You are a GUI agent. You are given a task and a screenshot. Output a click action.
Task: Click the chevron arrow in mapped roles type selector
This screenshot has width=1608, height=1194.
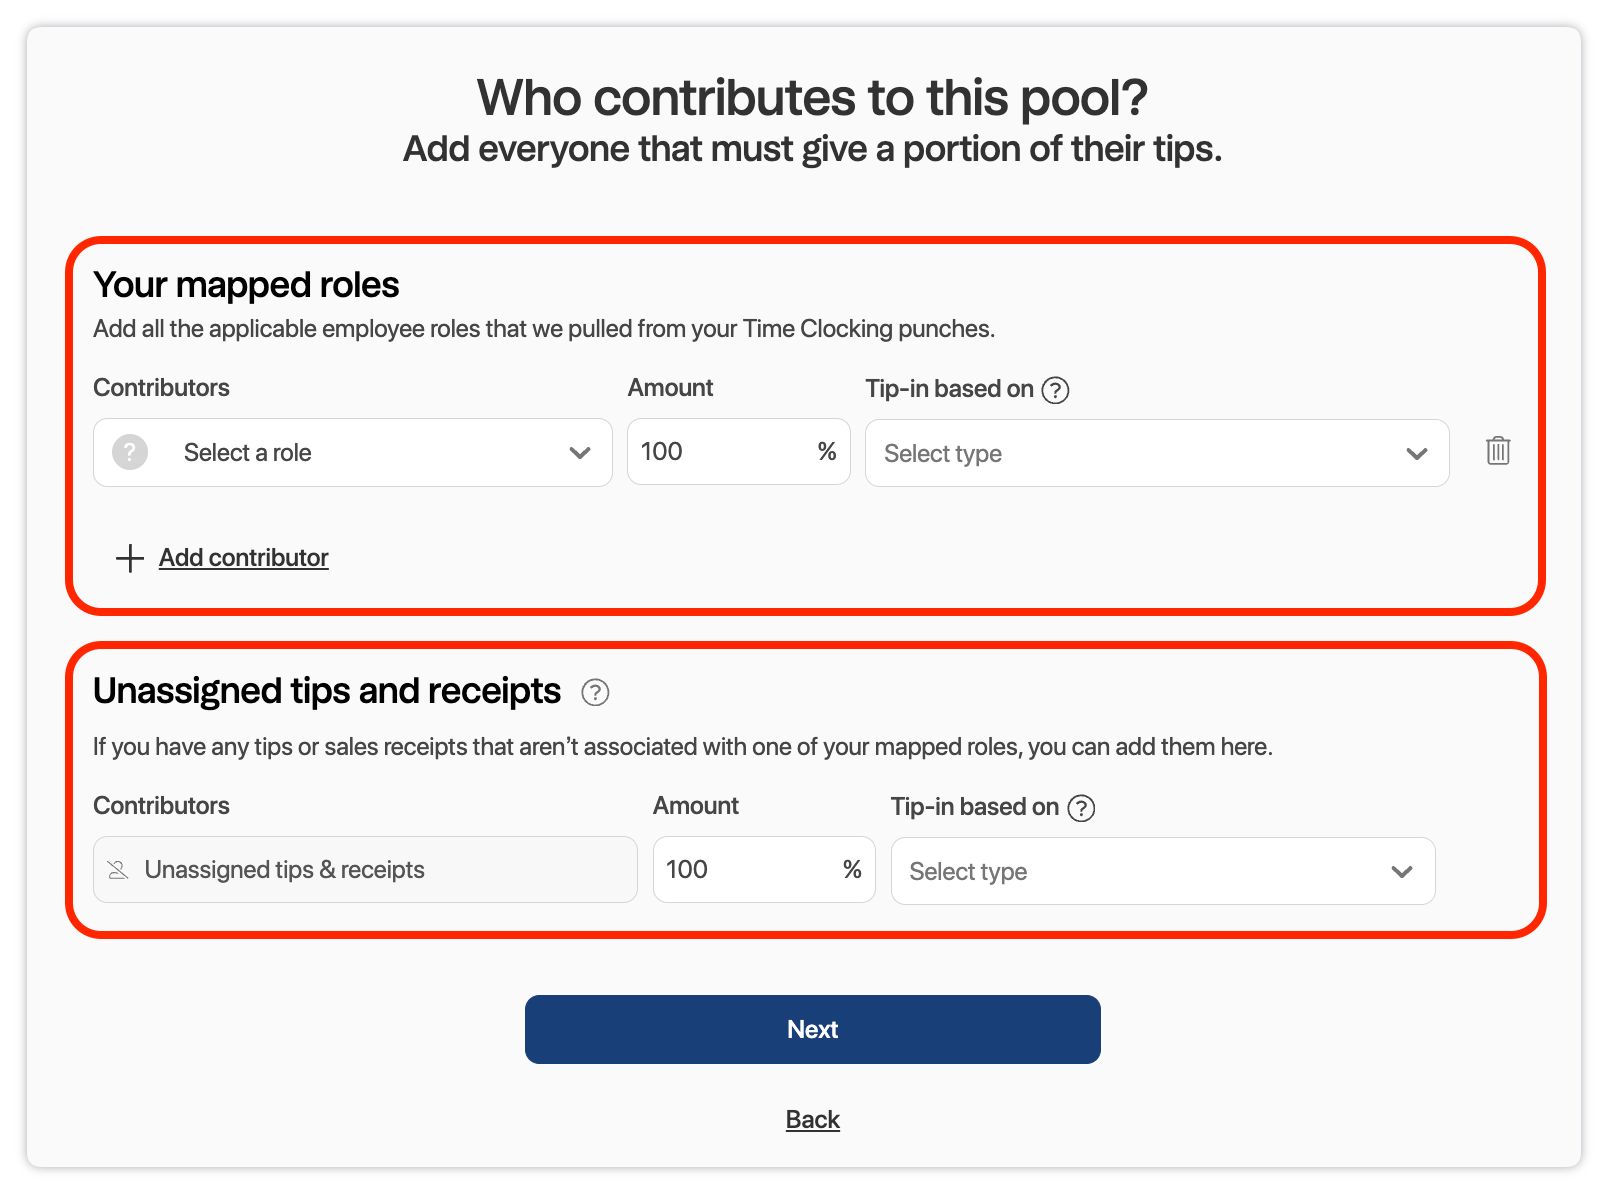coord(1416,454)
